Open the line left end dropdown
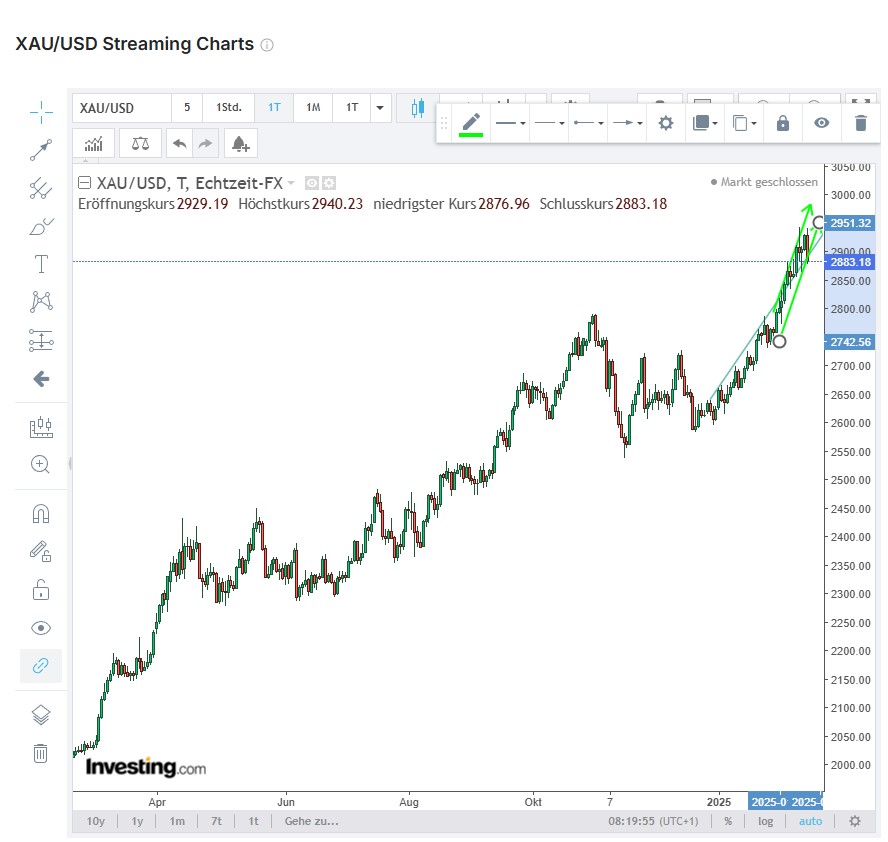The height and width of the screenshot is (842, 888). point(588,123)
